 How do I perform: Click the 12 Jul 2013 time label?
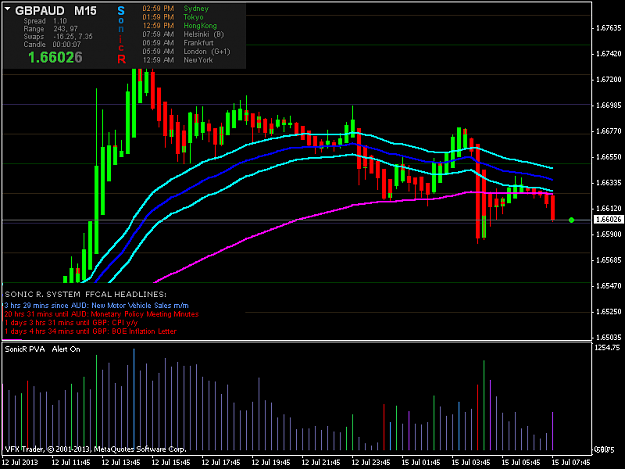[x=20, y=463]
